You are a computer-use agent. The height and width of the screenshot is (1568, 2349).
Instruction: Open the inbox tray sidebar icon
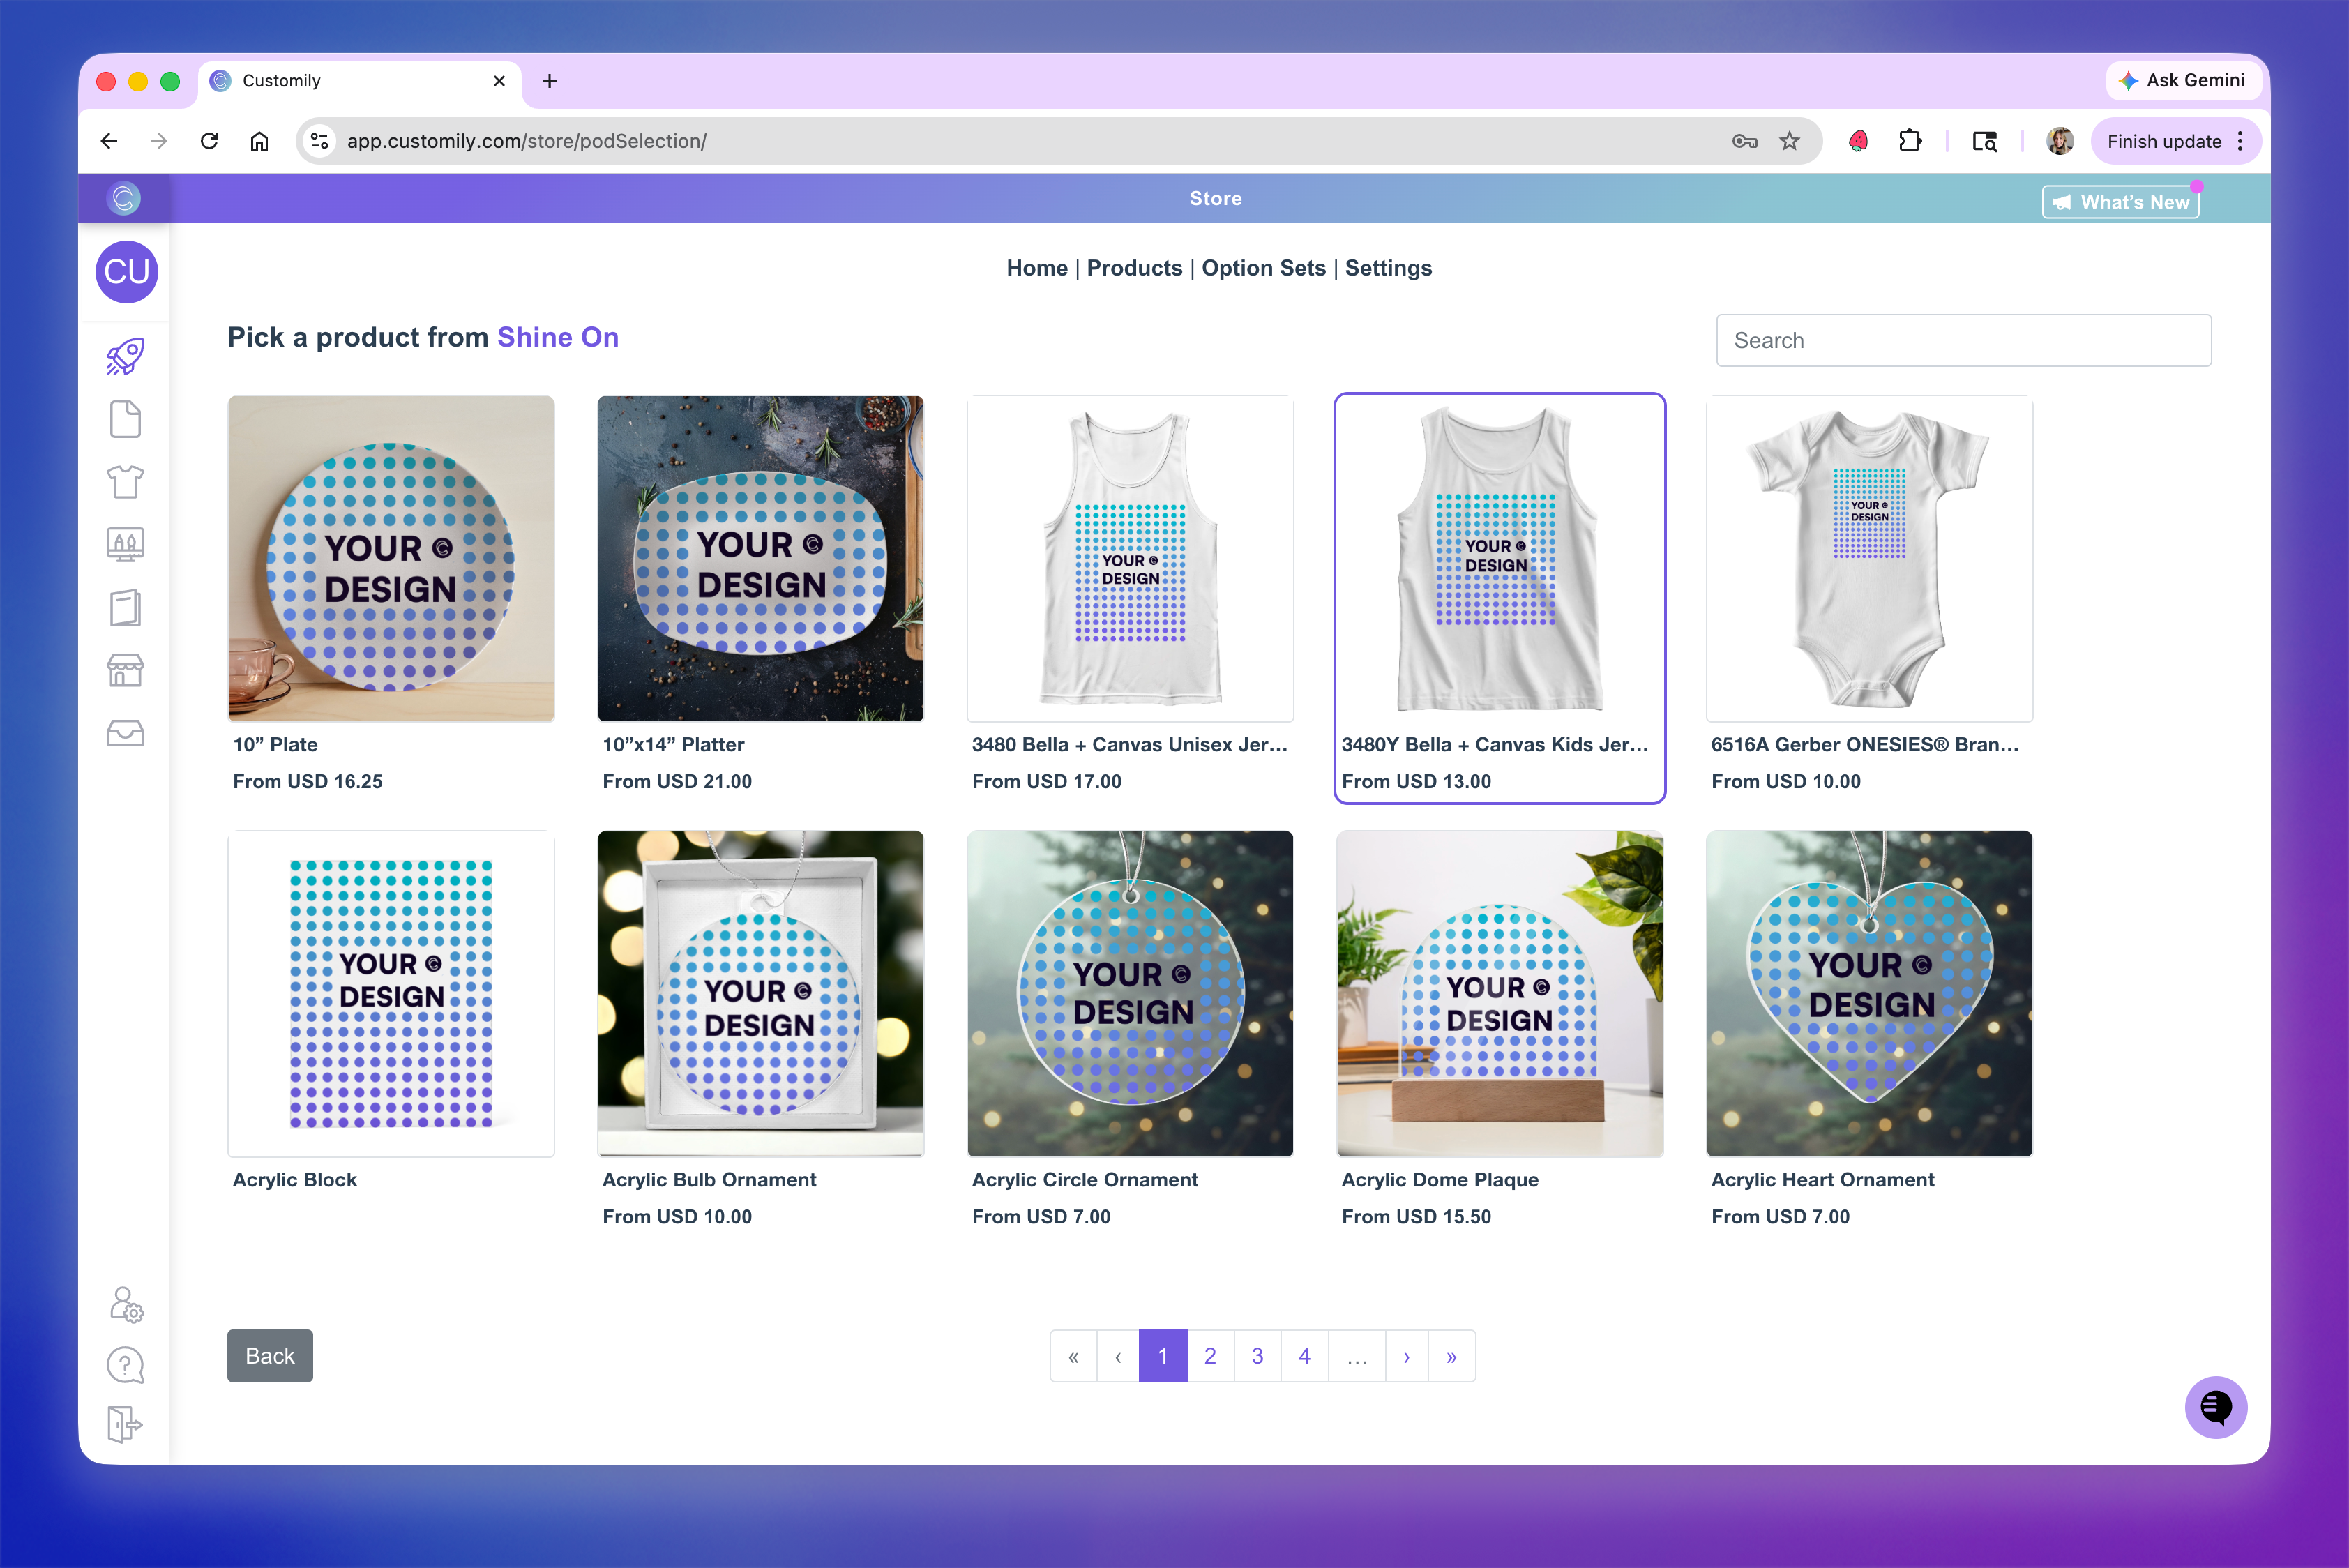(126, 733)
